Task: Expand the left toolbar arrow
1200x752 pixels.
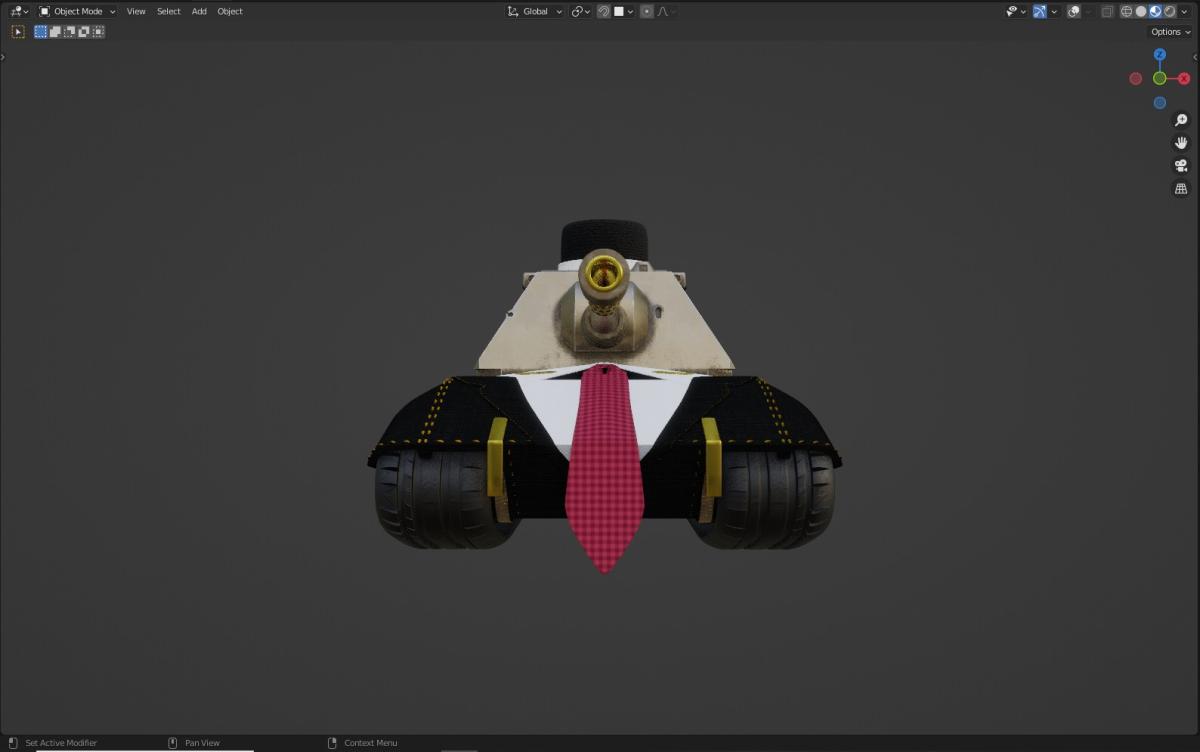Action: (3, 57)
